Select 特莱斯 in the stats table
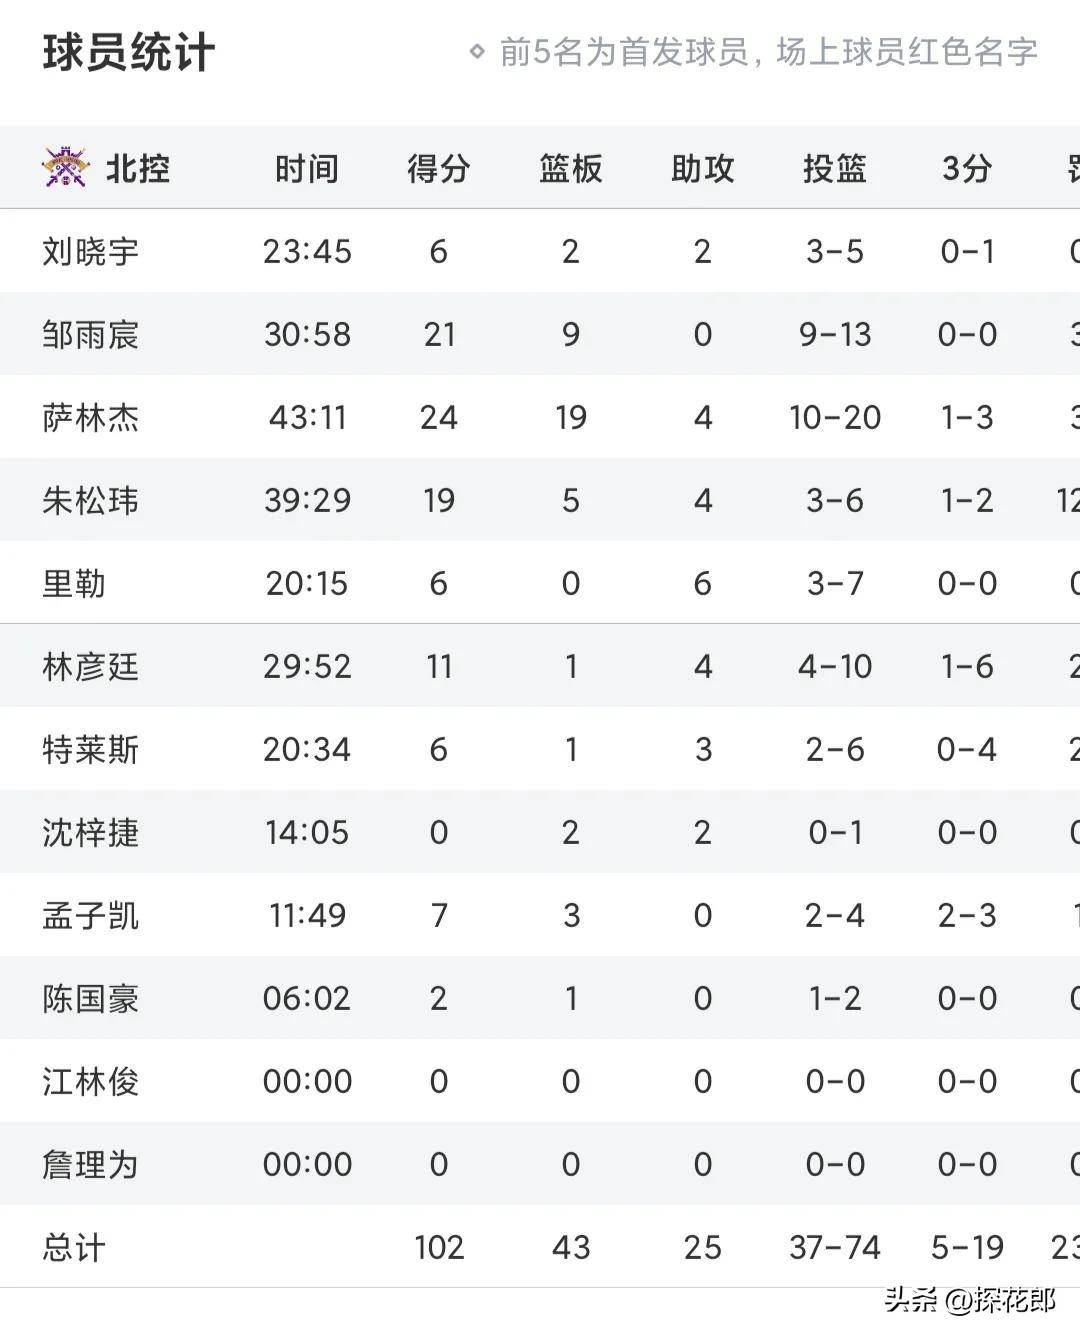The image size is (1080, 1338). click(90, 749)
